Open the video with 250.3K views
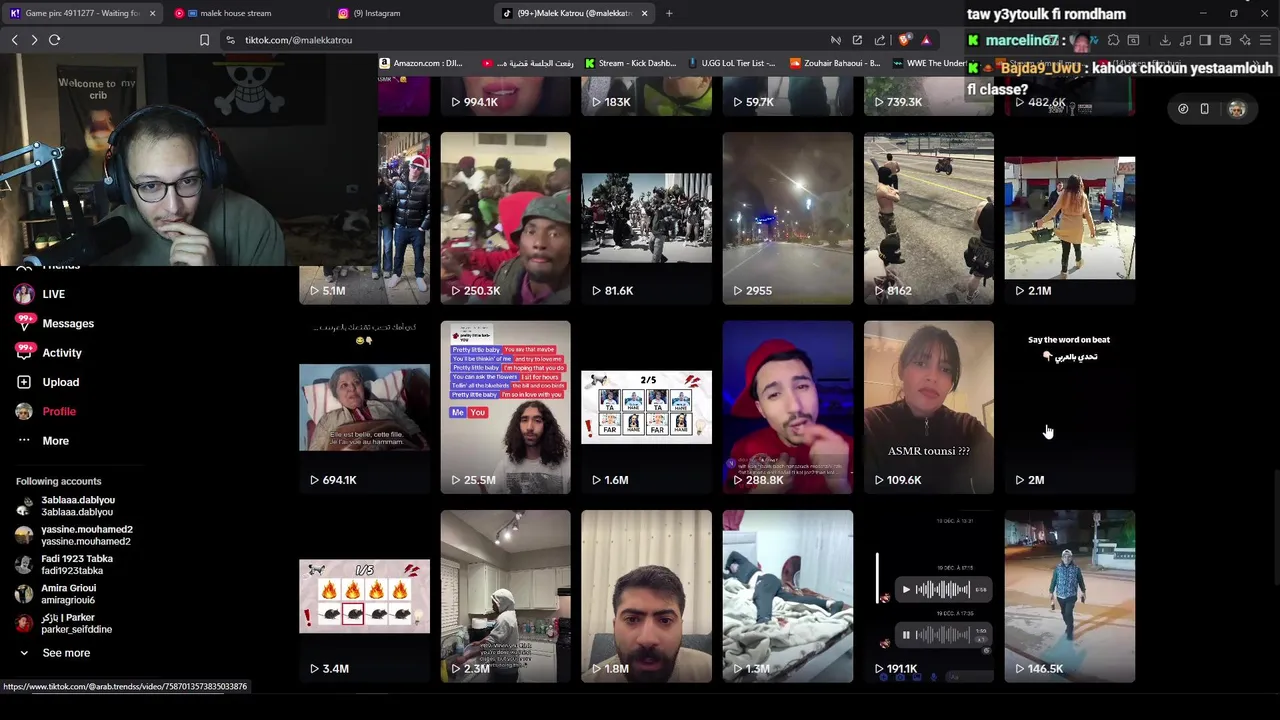1280x720 pixels. pos(505,218)
